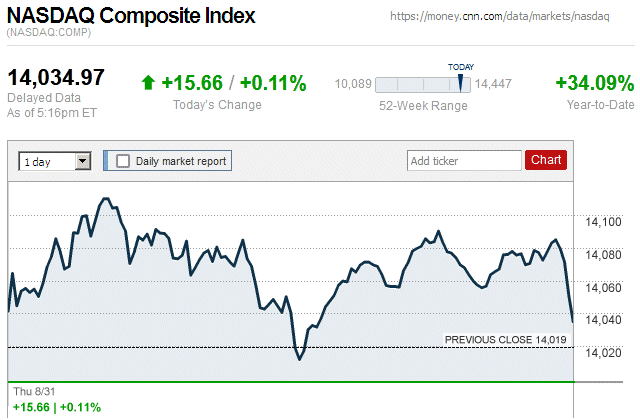This screenshot has height=420, width=640.
Task: Click the +34.09% Year-to-Date figure
Action: [594, 83]
